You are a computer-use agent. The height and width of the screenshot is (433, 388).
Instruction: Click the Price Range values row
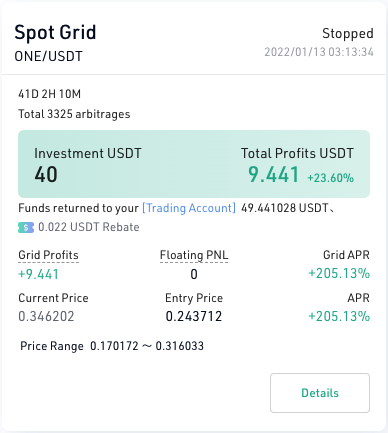[112, 346]
